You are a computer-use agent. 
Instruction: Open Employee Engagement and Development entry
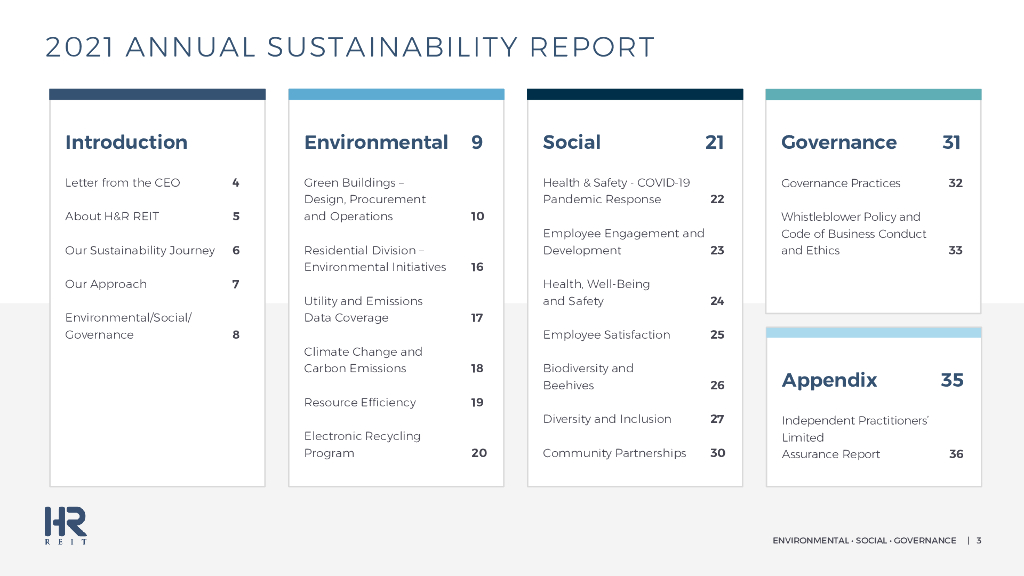pos(623,242)
